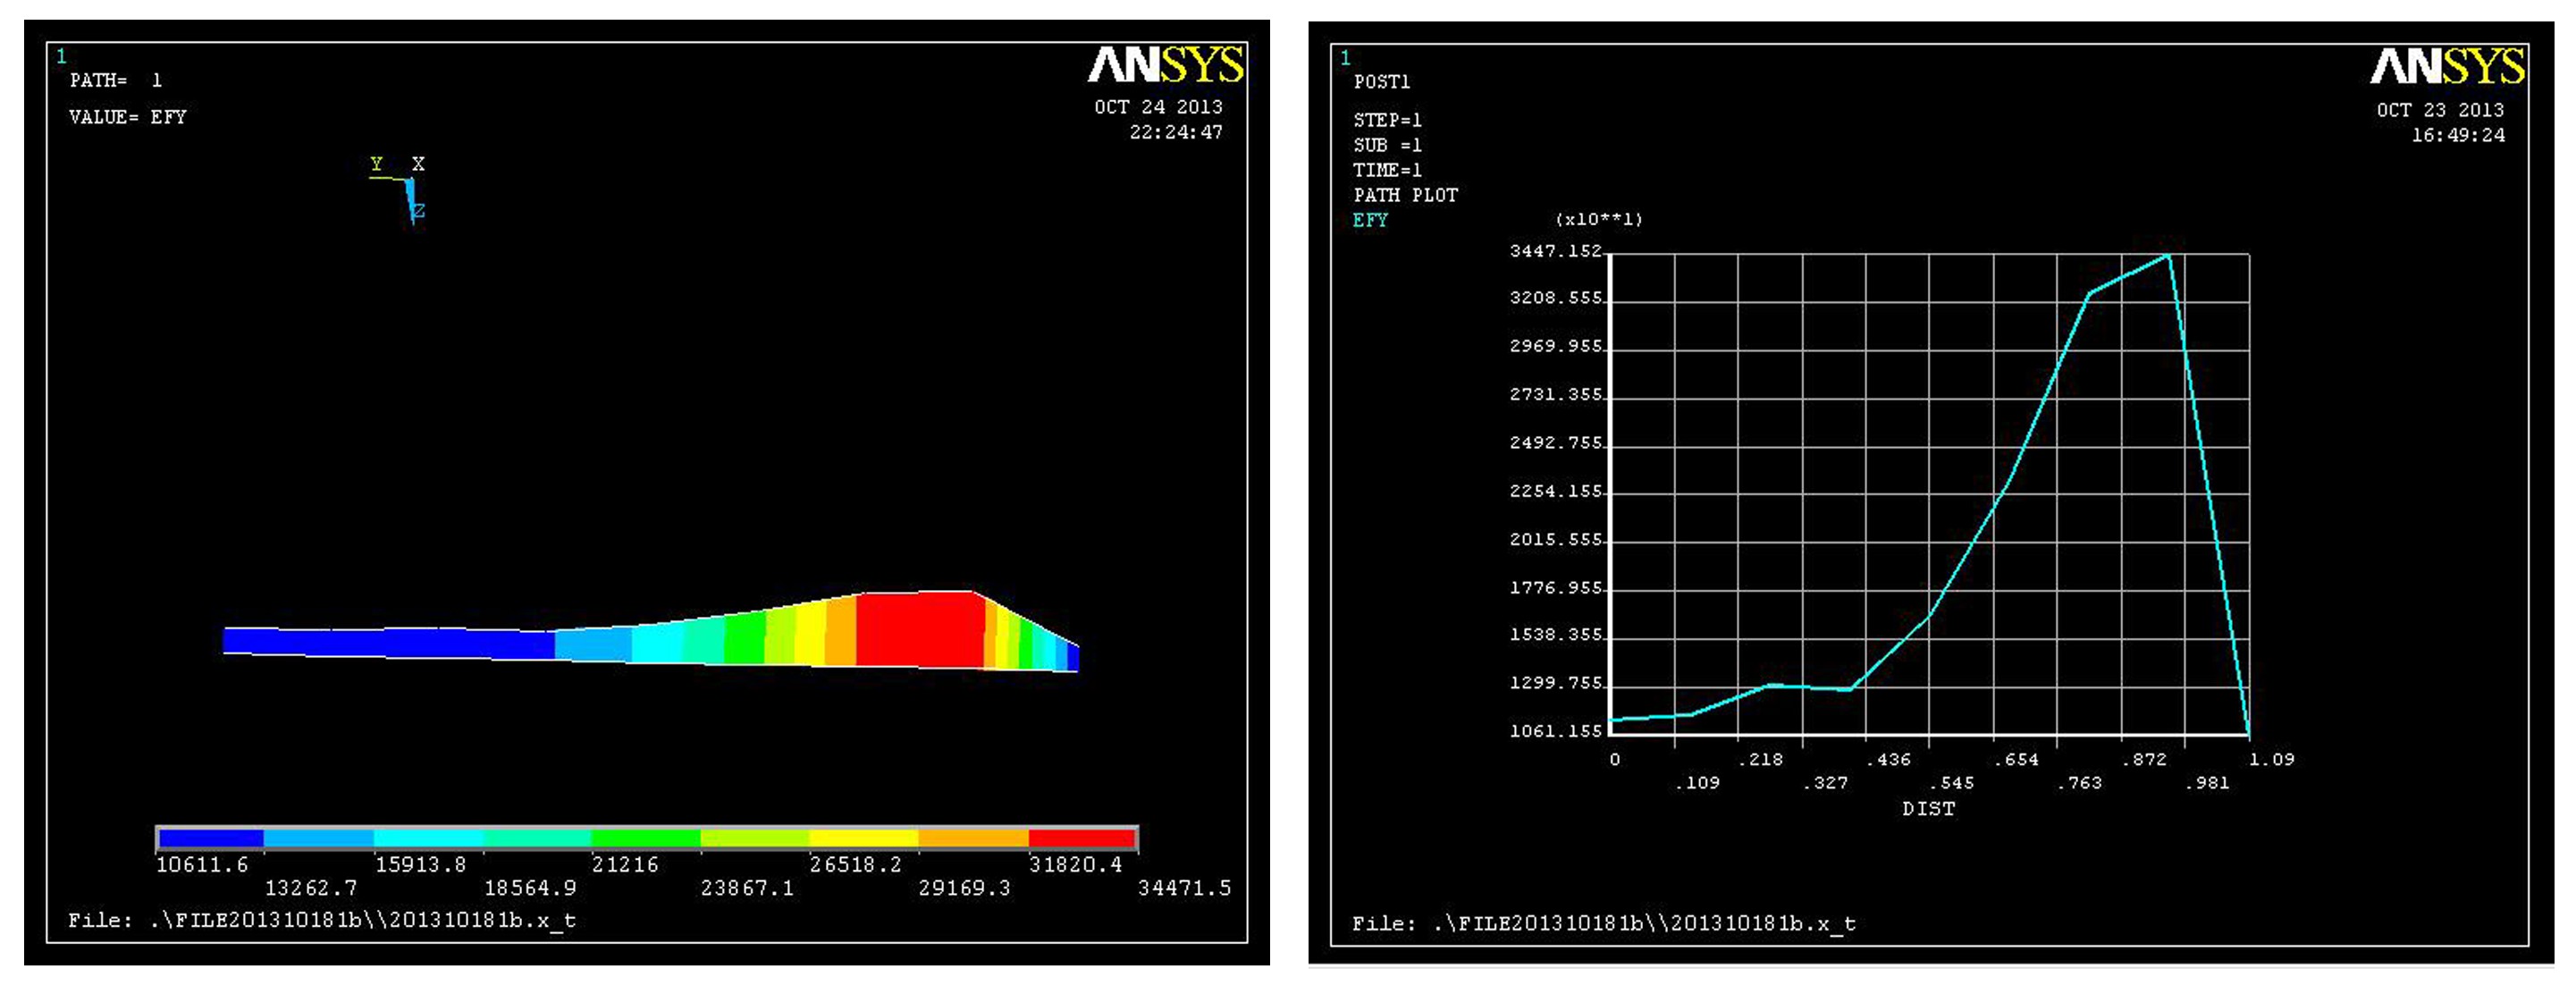The width and height of the screenshot is (2576, 986).
Task: Click legend value '34471.5'
Action: click(x=1184, y=888)
